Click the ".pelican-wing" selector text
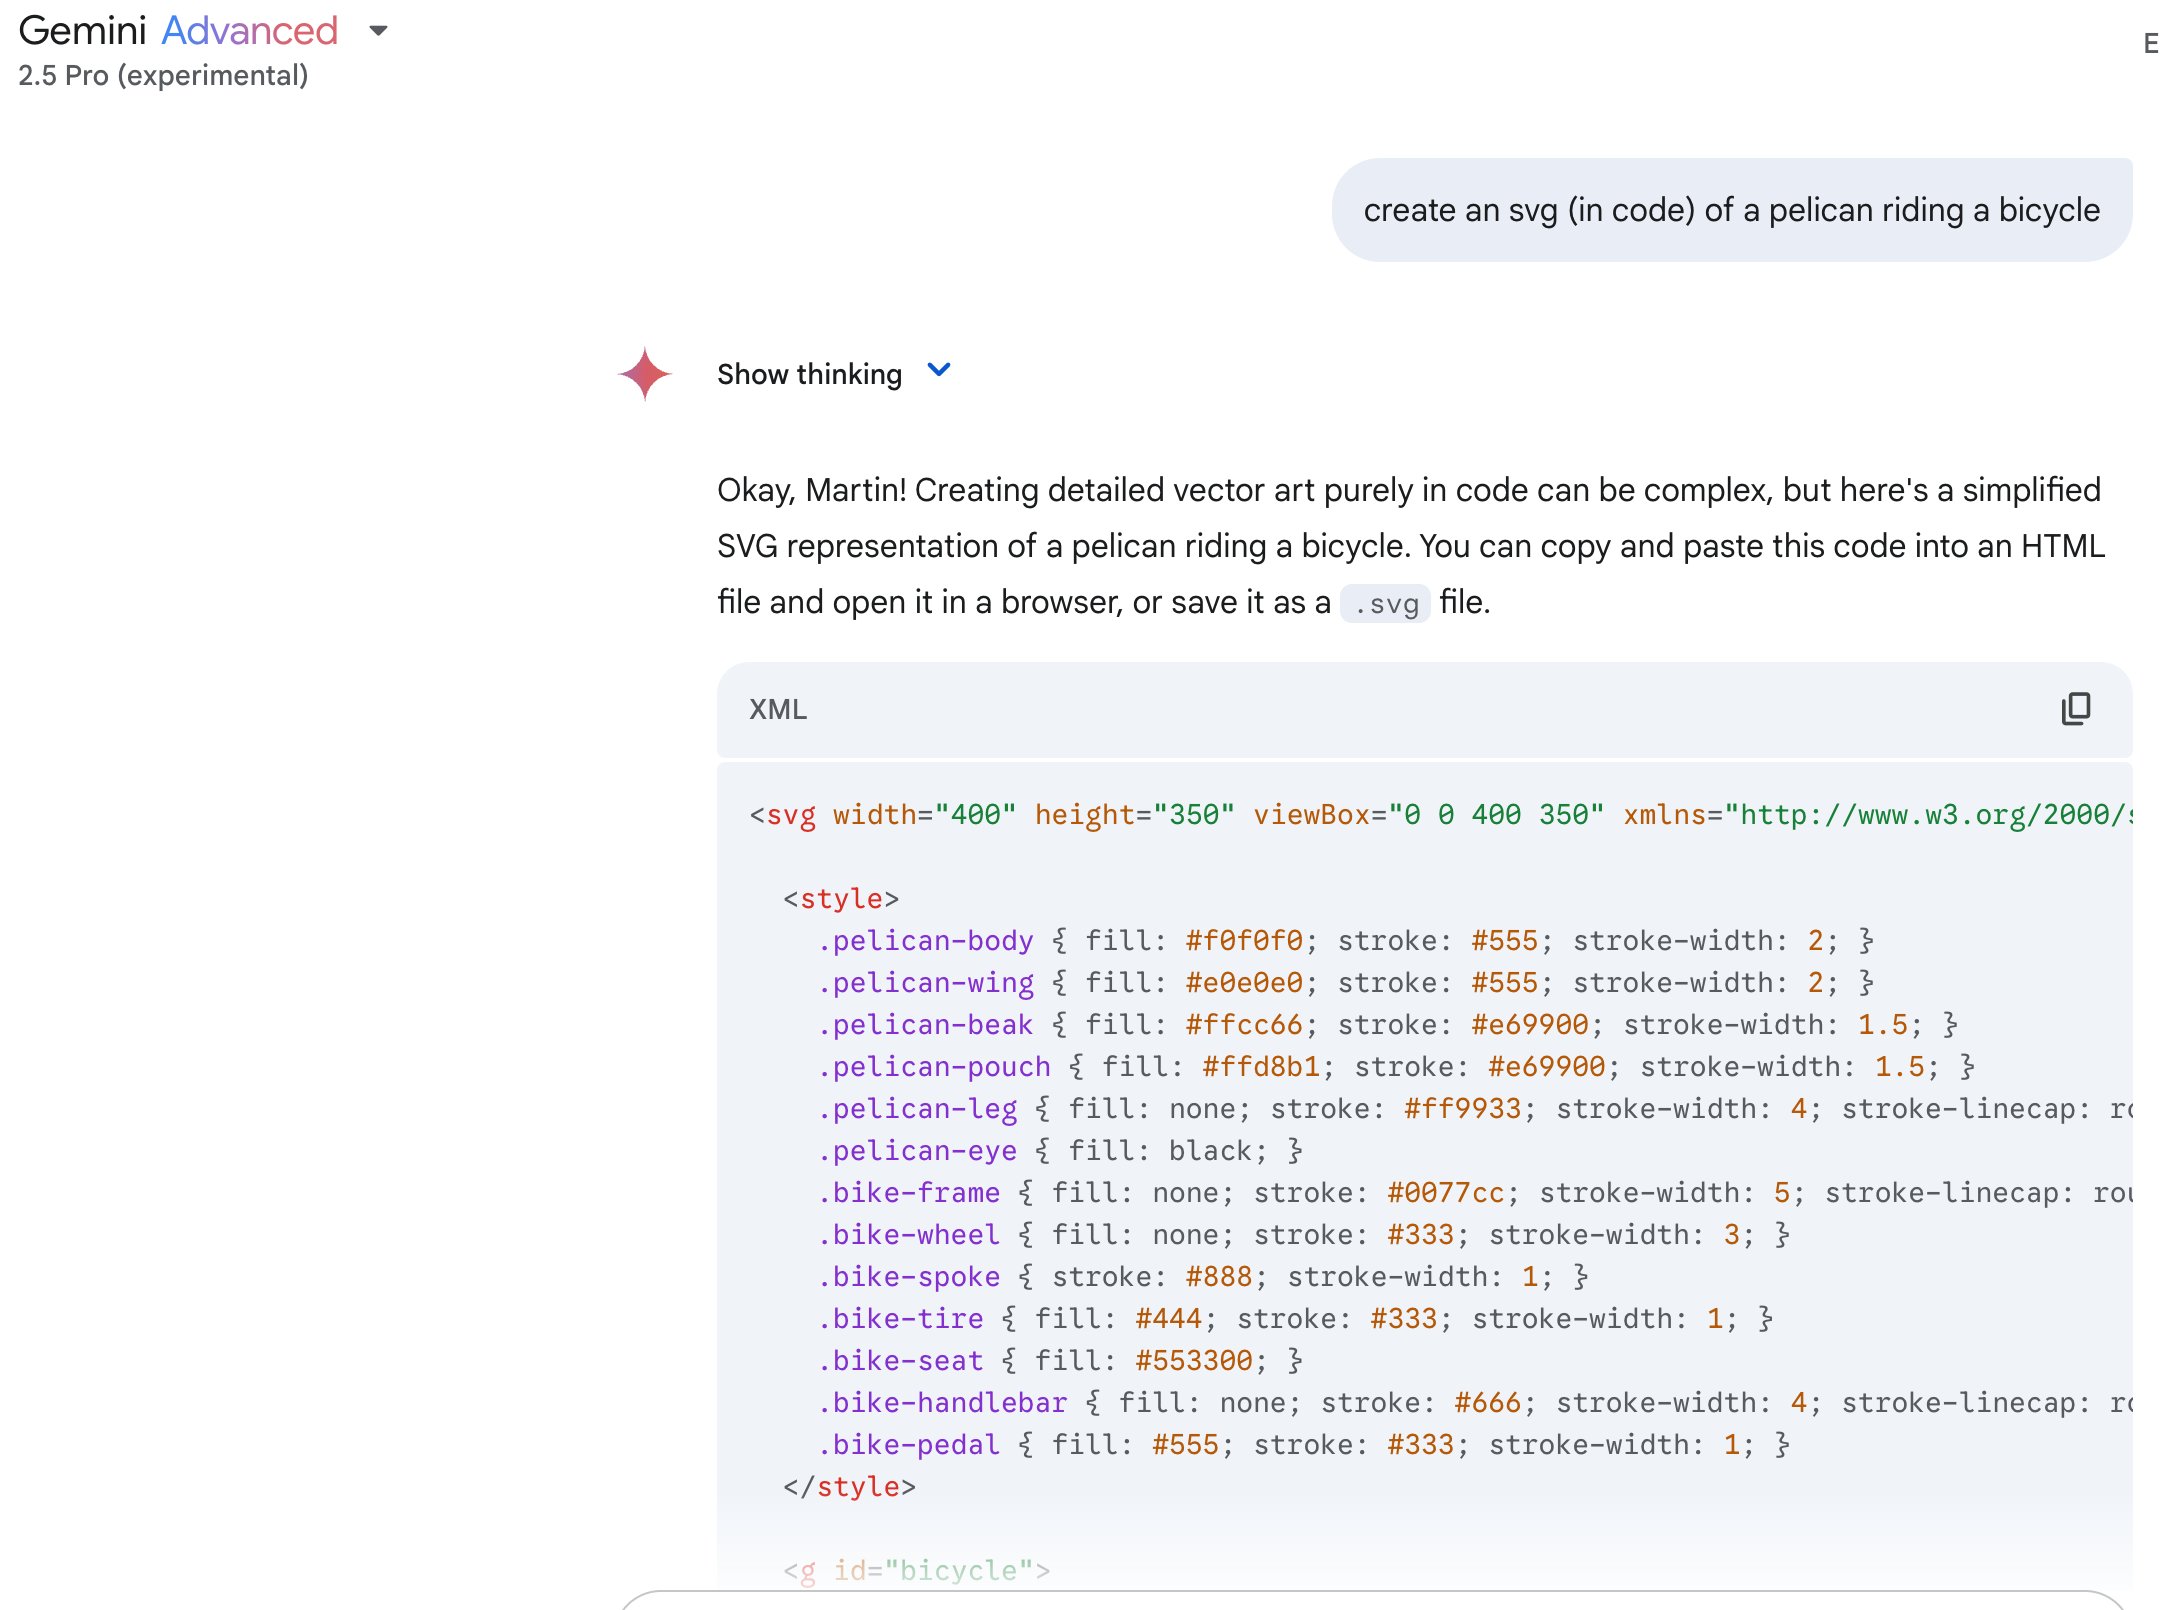This screenshot has height=1610, width=2160. click(x=925, y=983)
